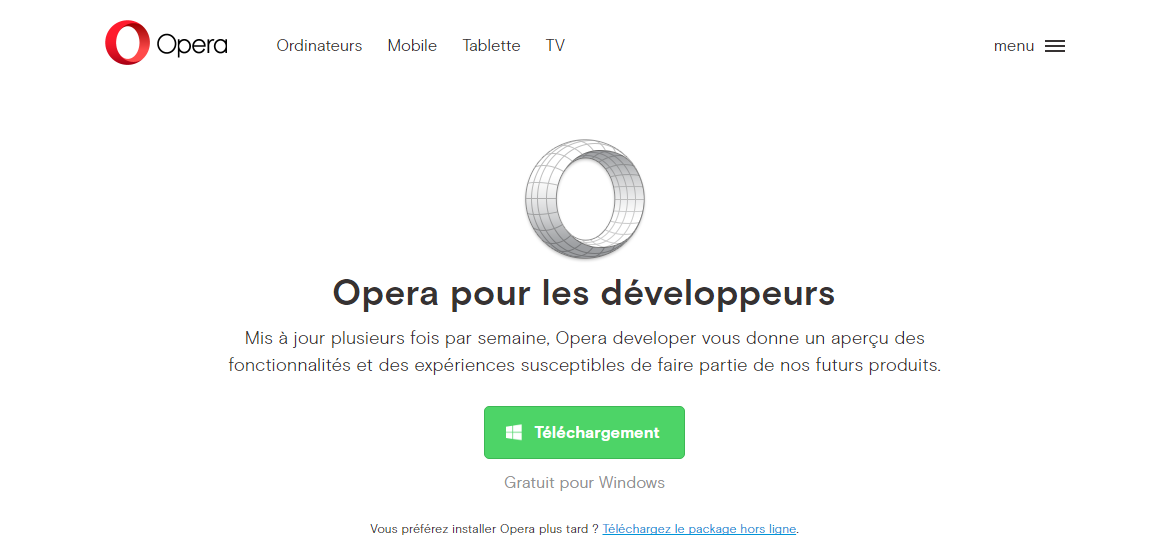1166x549 pixels.
Task: Click the Opera wordmark in the header
Action: pos(192,45)
